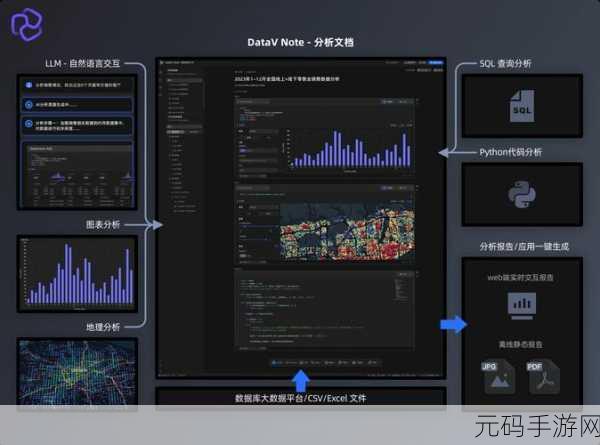The image size is (600, 445).
Task: Open the LLM analysis result table thumbnail
Action: point(77,175)
